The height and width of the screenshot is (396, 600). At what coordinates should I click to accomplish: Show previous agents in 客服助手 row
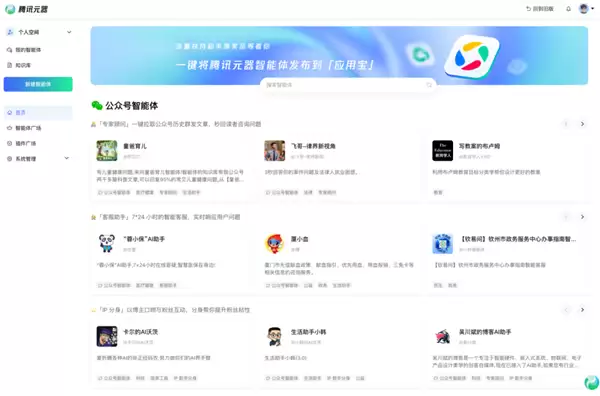coord(566,217)
